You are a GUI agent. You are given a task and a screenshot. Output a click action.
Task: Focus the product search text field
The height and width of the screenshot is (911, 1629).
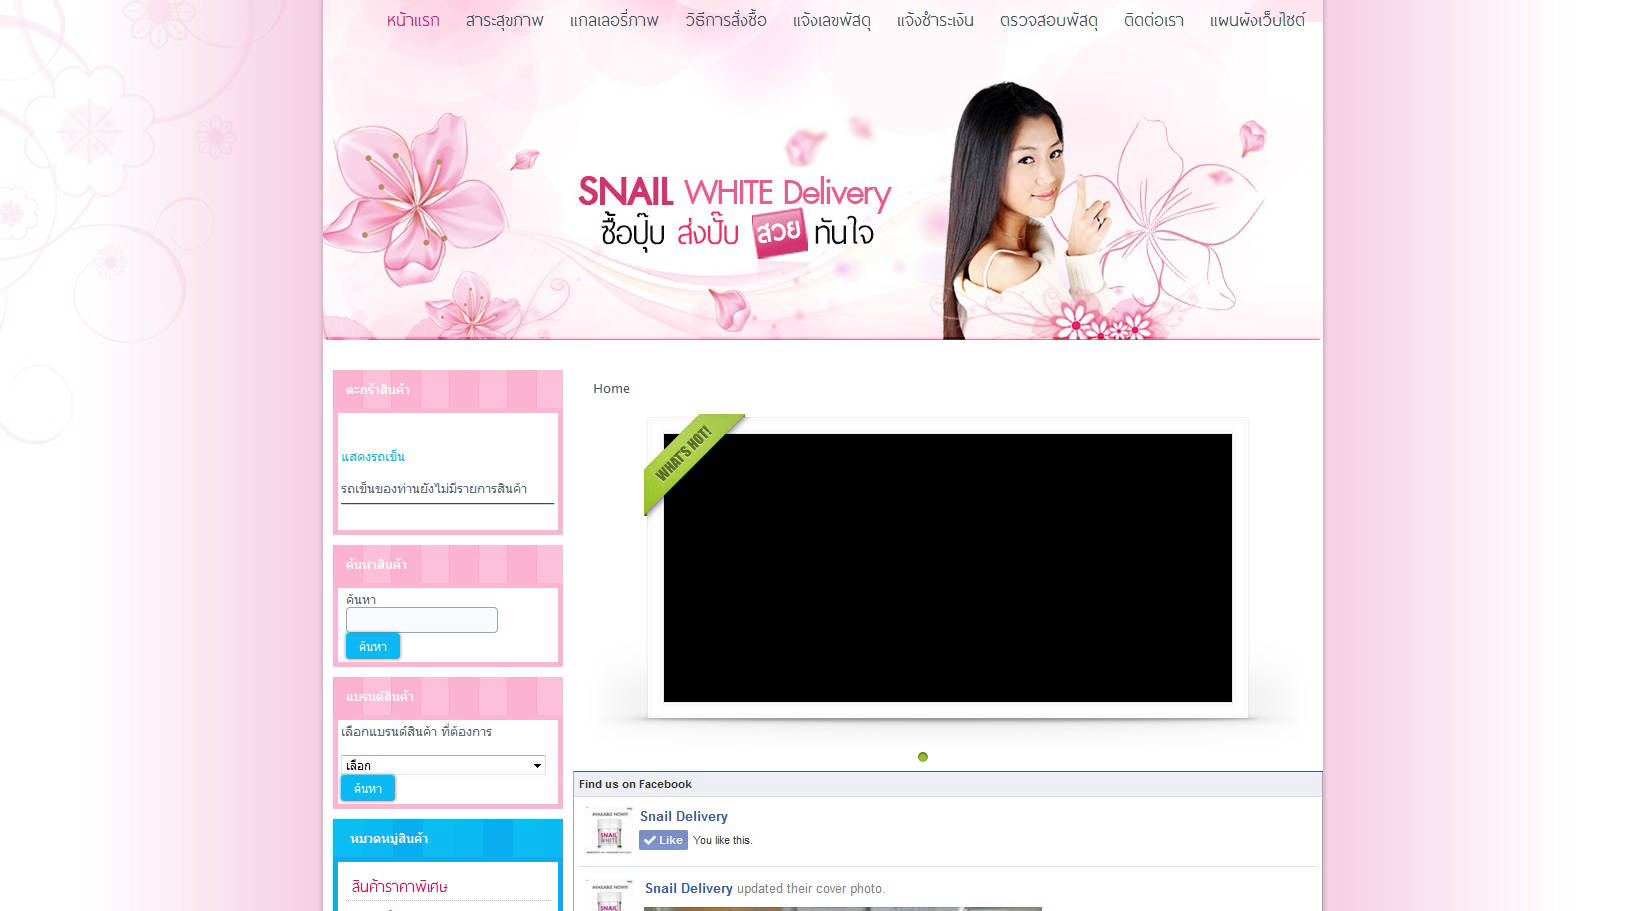pos(422,620)
